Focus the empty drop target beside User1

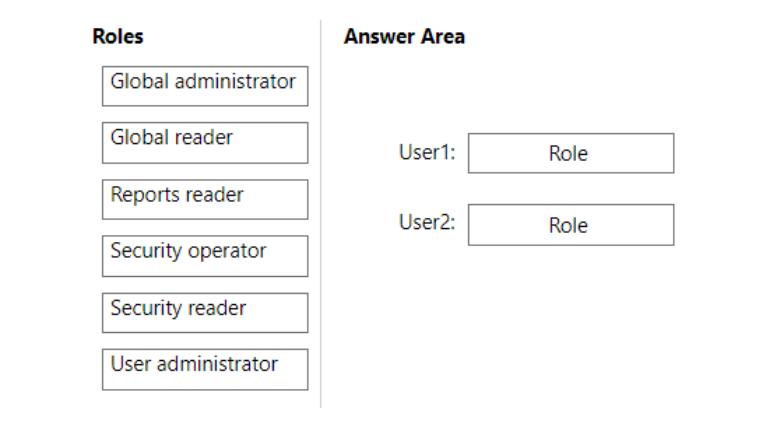tap(570, 153)
